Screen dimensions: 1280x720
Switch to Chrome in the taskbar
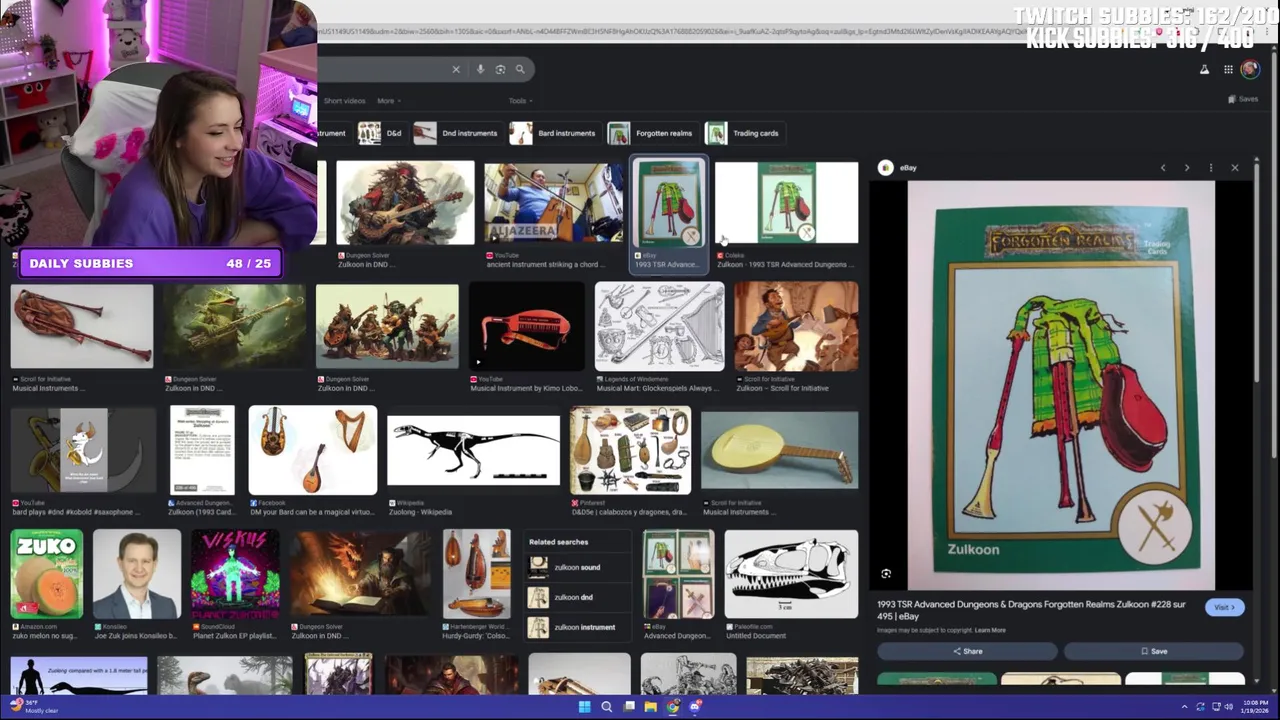click(x=673, y=707)
